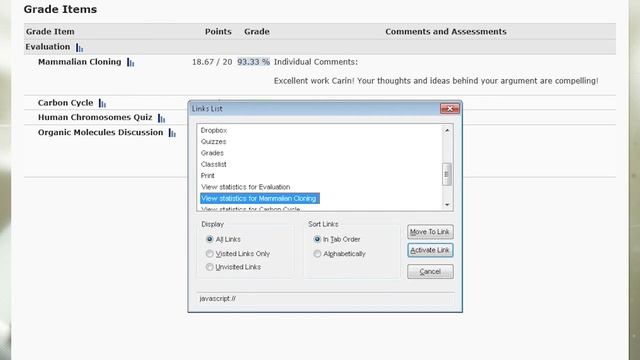Click the Carbon Cycle grade item
640x360 pixels.
point(65,103)
